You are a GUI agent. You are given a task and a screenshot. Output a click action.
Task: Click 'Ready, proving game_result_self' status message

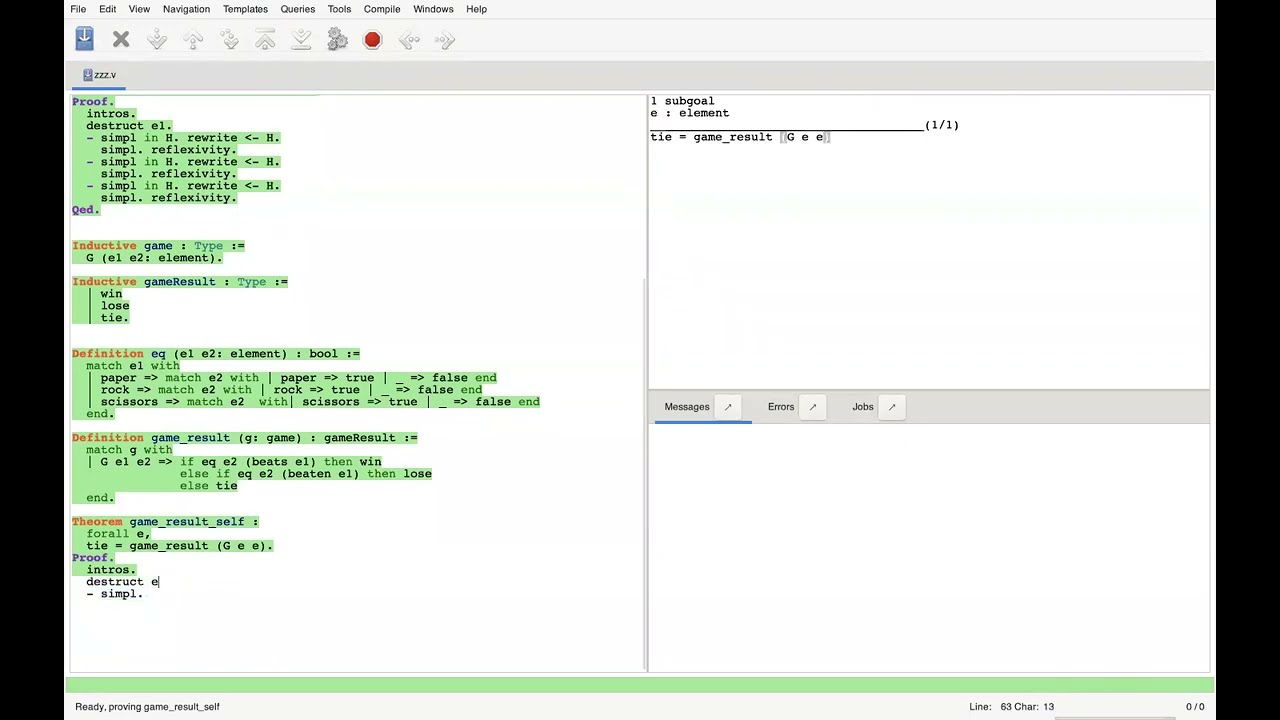(147, 707)
